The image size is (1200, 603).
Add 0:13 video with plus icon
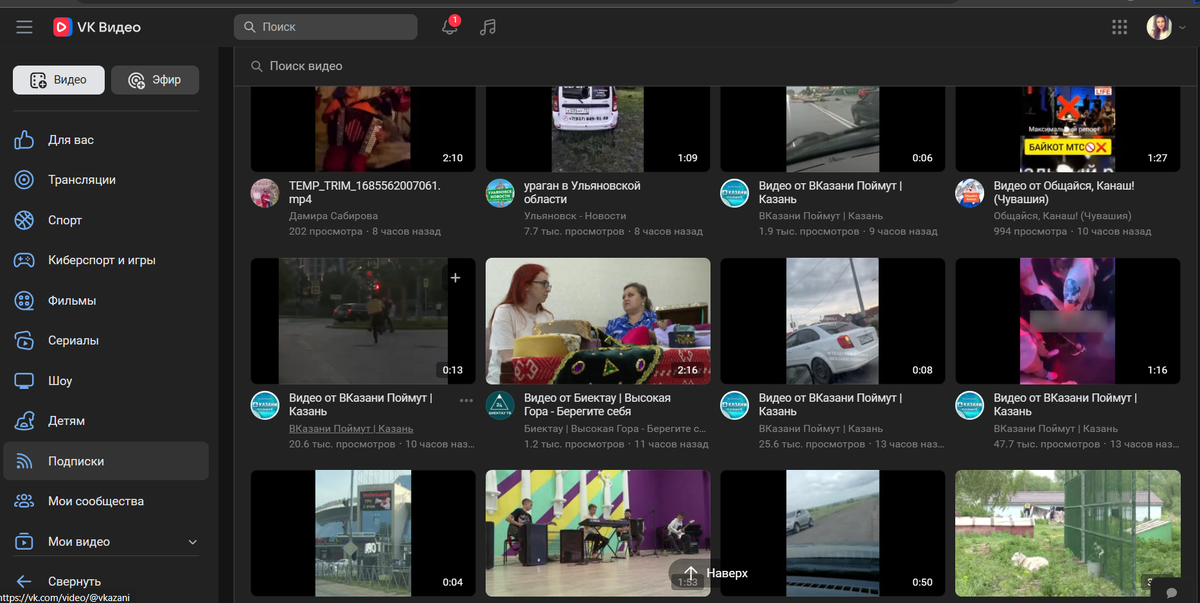[455, 278]
